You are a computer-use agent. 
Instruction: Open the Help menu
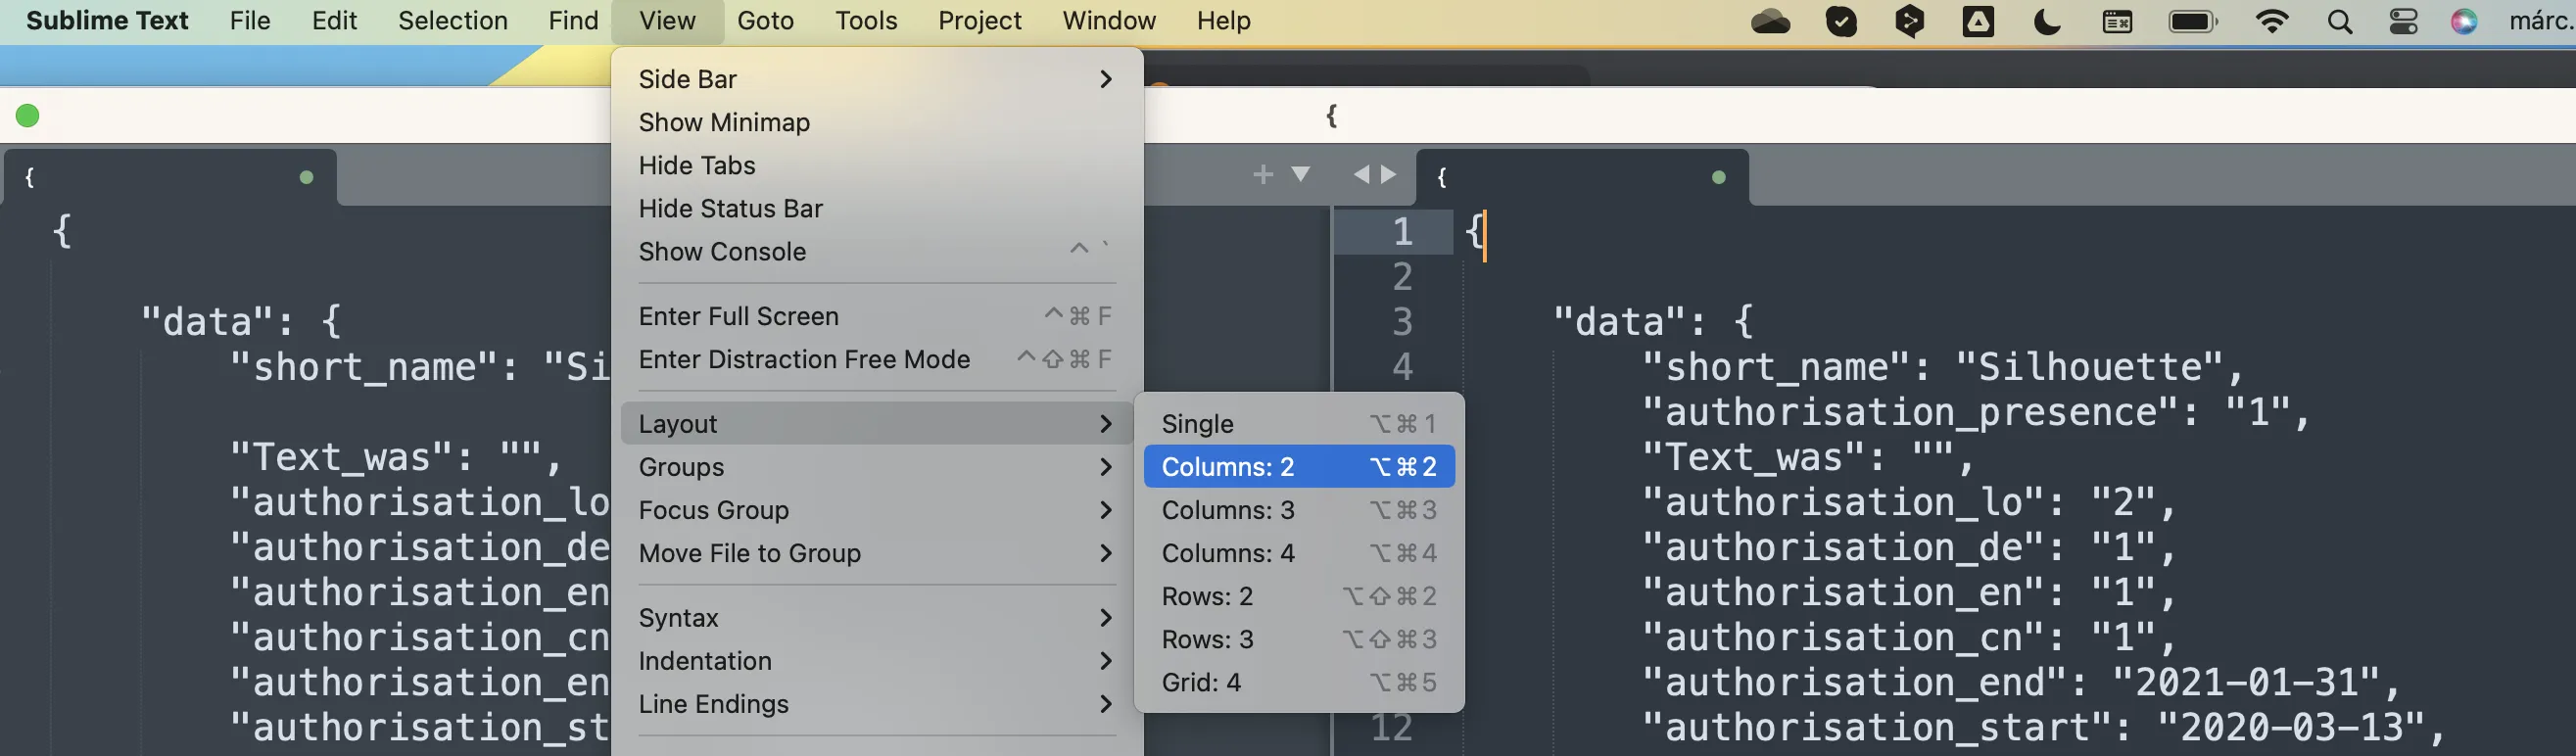pos(1224,21)
